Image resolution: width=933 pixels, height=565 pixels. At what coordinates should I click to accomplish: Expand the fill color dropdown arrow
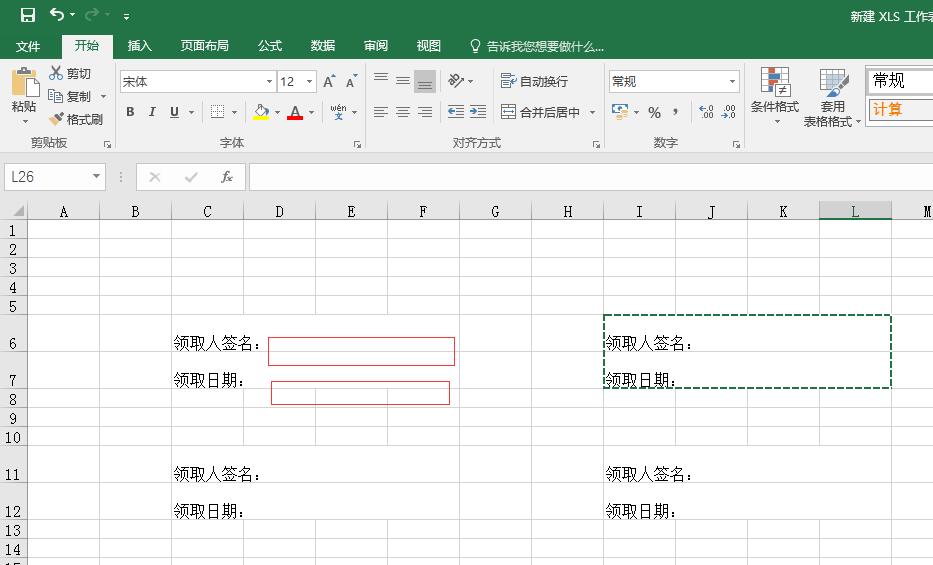pos(277,112)
